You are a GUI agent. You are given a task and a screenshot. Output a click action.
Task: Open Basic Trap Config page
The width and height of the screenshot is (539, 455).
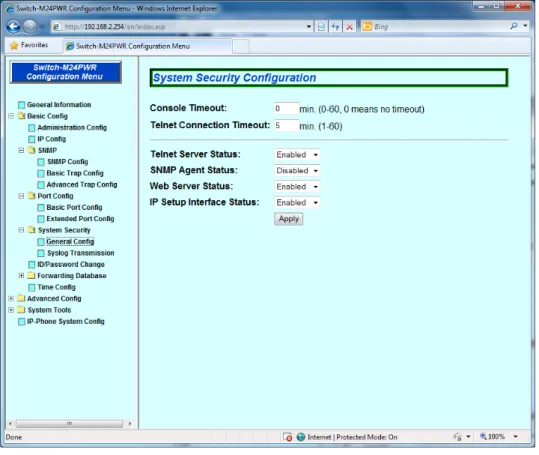75,173
